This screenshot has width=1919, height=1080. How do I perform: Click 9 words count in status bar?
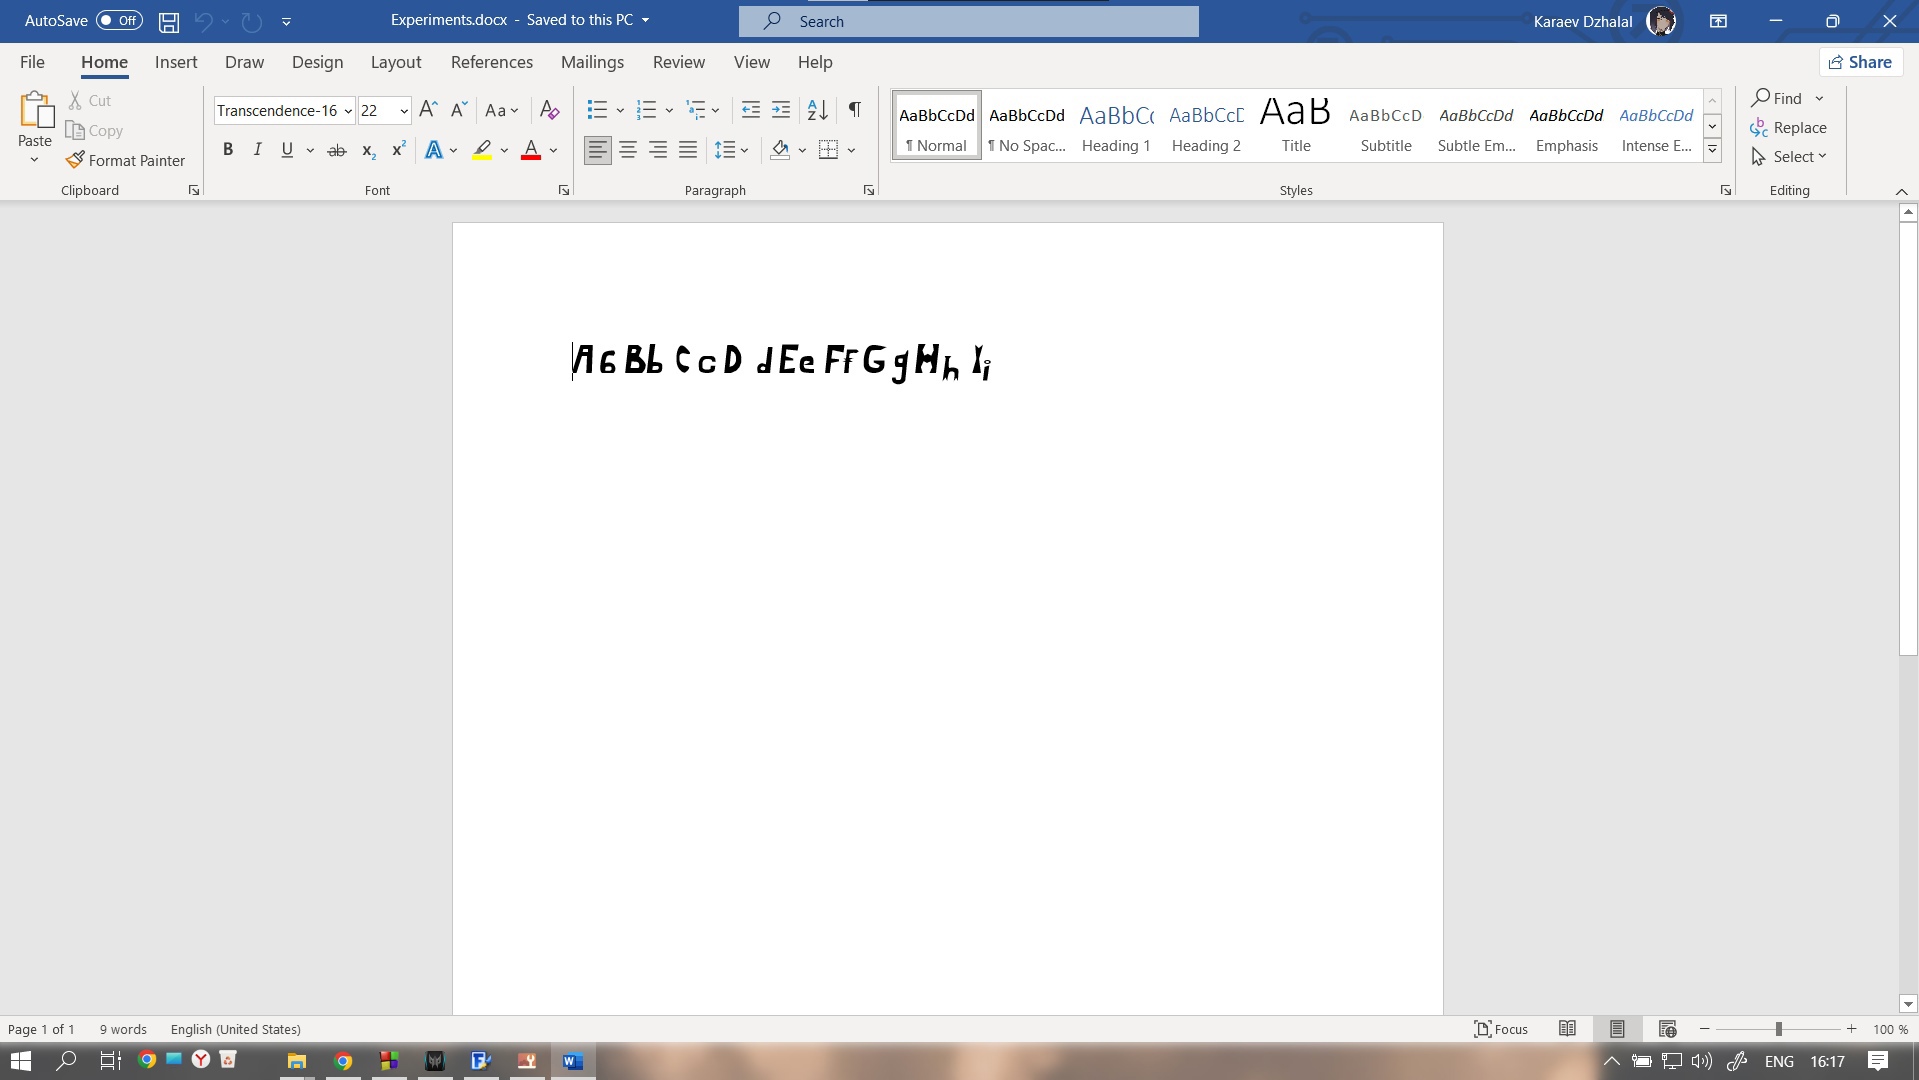[123, 1029]
